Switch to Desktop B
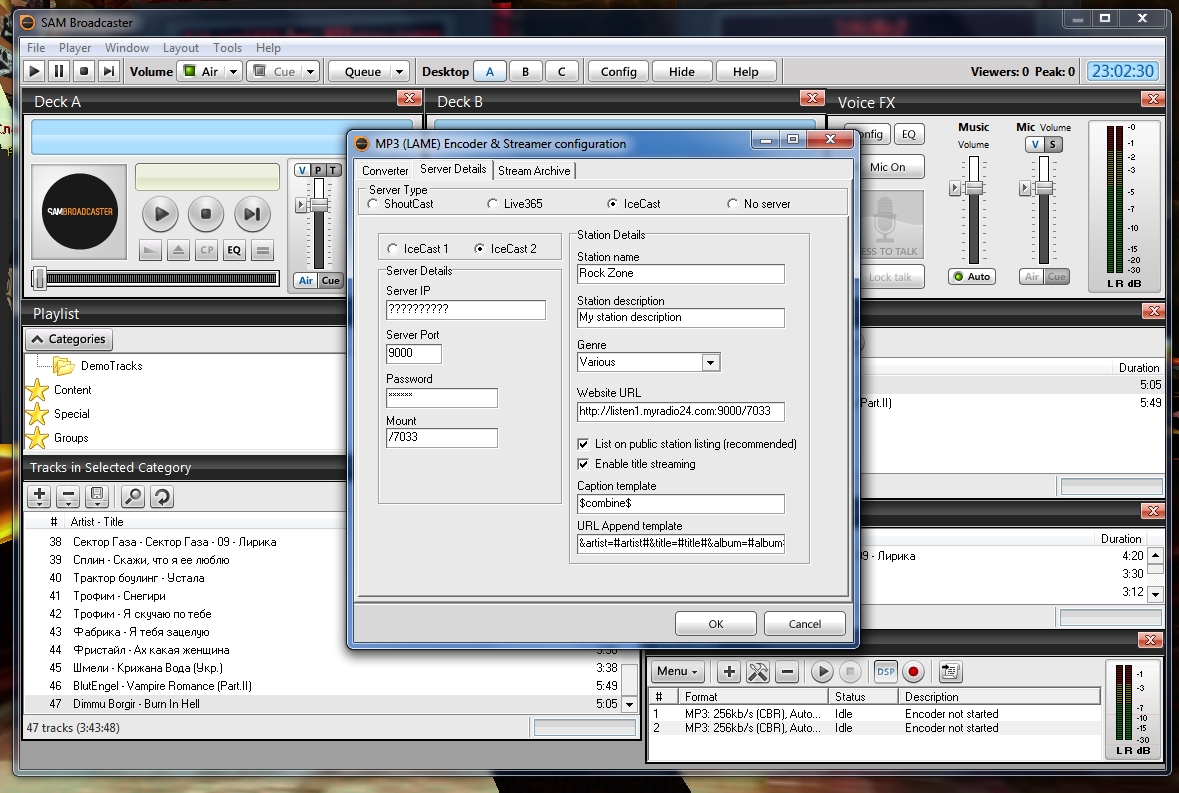Viewport: 1179px width, 793px height. (525, 71)
